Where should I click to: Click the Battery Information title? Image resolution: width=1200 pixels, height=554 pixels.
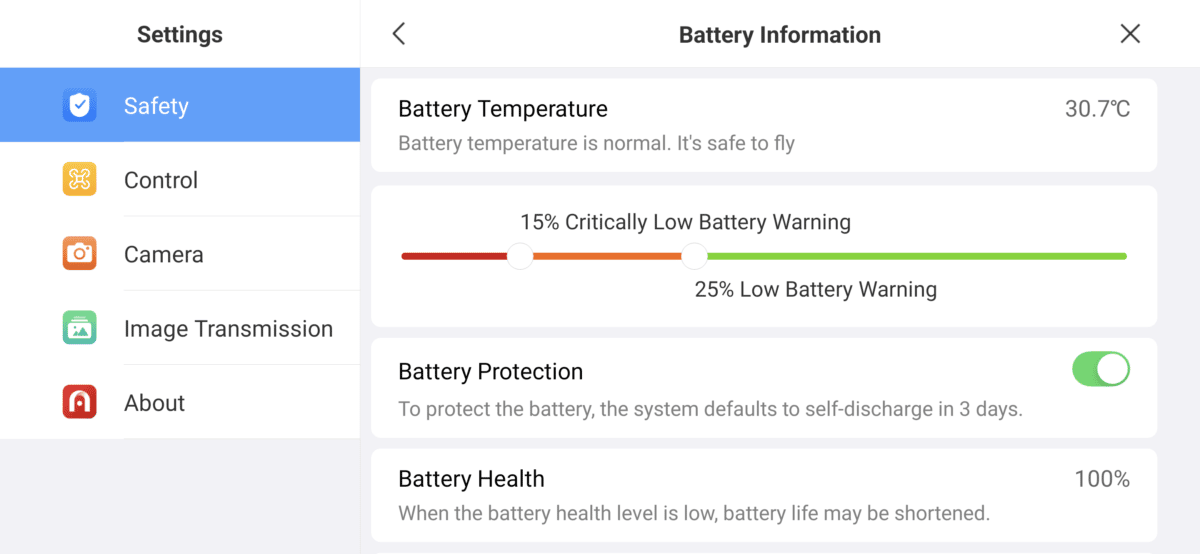tap(780, 35)
